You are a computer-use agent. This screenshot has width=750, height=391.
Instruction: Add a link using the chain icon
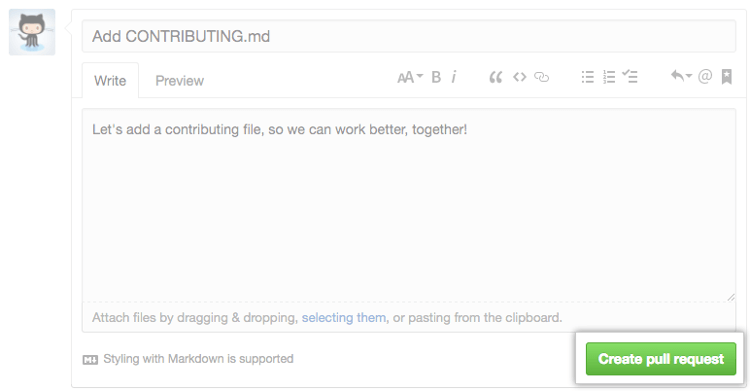pyautogui.click(x=541, y=77)
